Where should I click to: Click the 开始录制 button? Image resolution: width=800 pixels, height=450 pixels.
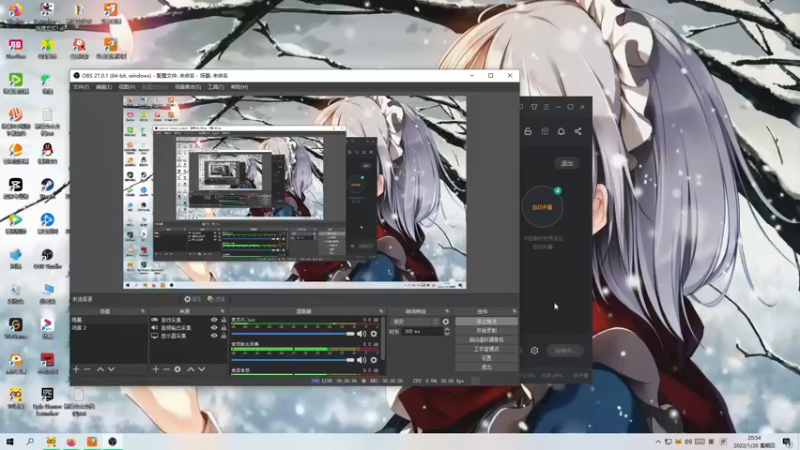click(486, 331)
